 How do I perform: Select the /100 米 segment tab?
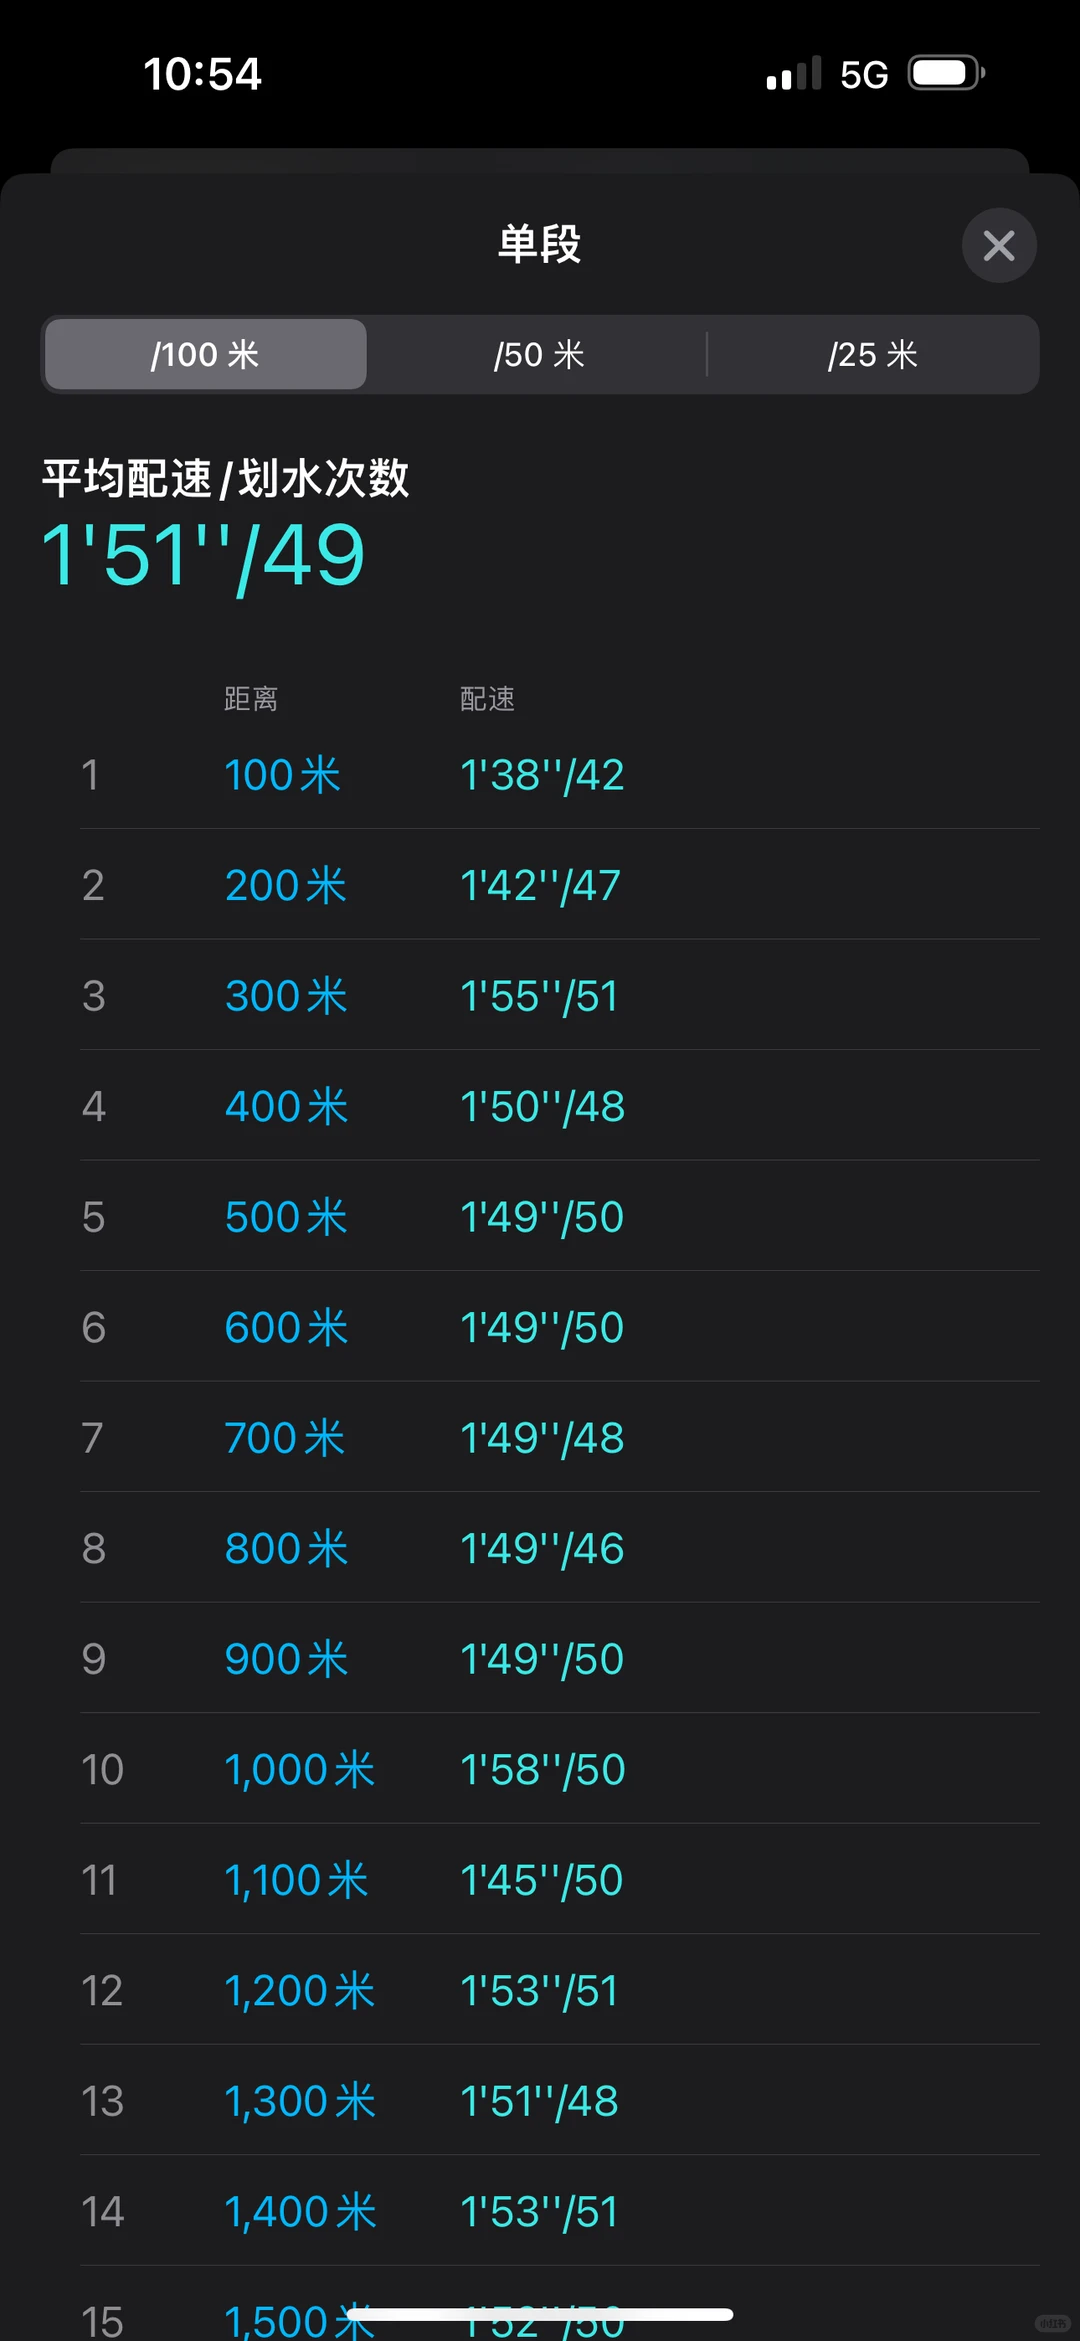pos(206,354)
